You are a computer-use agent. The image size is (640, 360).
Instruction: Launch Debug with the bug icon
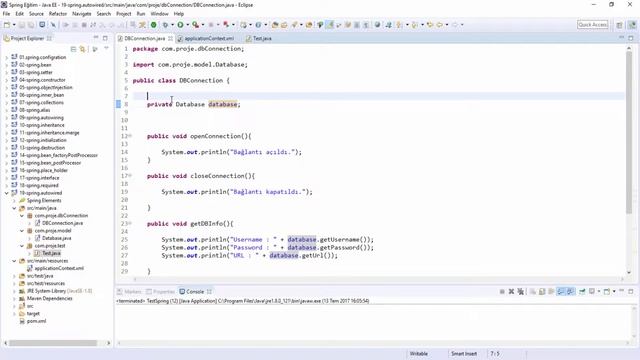click(x=165, y=25)
